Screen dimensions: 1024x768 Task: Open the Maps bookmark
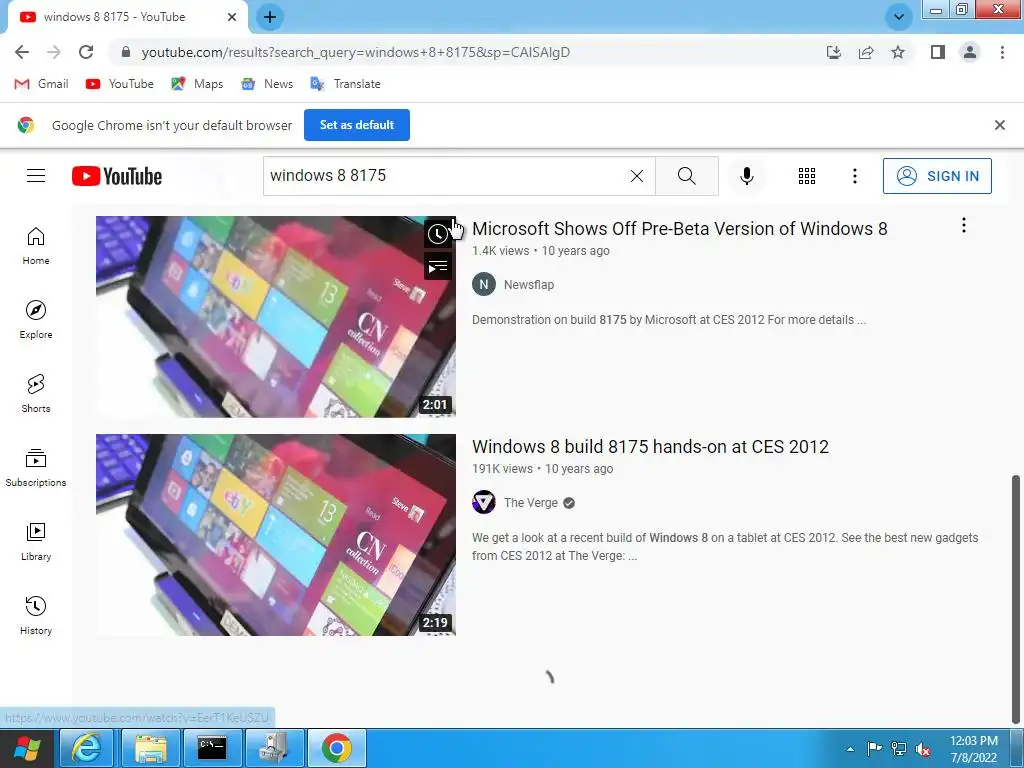pos(197,84)
